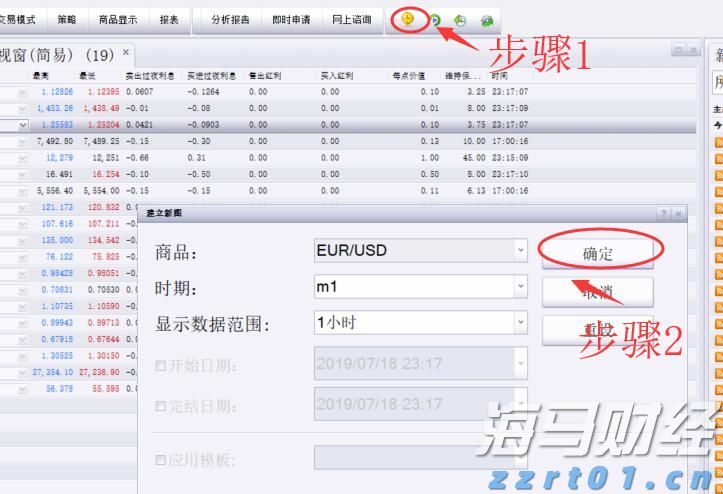Enable the 应用模板 checkbox
The image size is (723, 494).
click(160, 460)
